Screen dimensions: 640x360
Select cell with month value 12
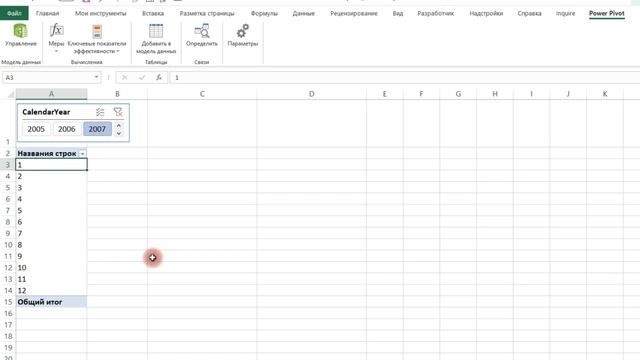(x=51, y=291)
